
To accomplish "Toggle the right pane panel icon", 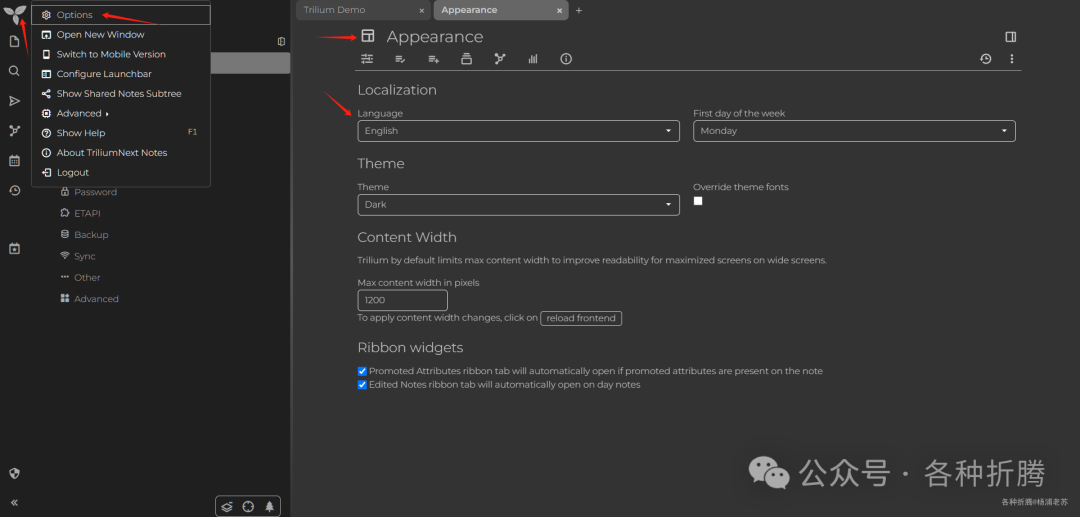I will (1010, 37).
